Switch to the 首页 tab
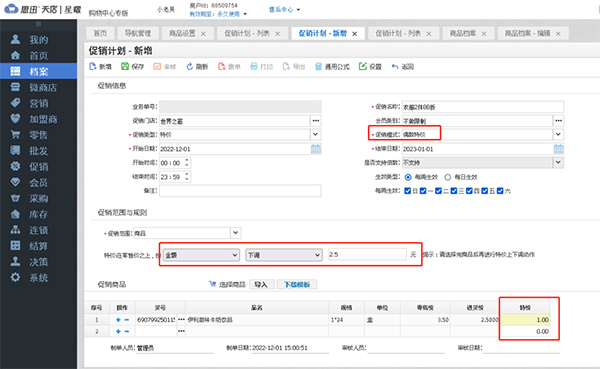 click(100, 34)
